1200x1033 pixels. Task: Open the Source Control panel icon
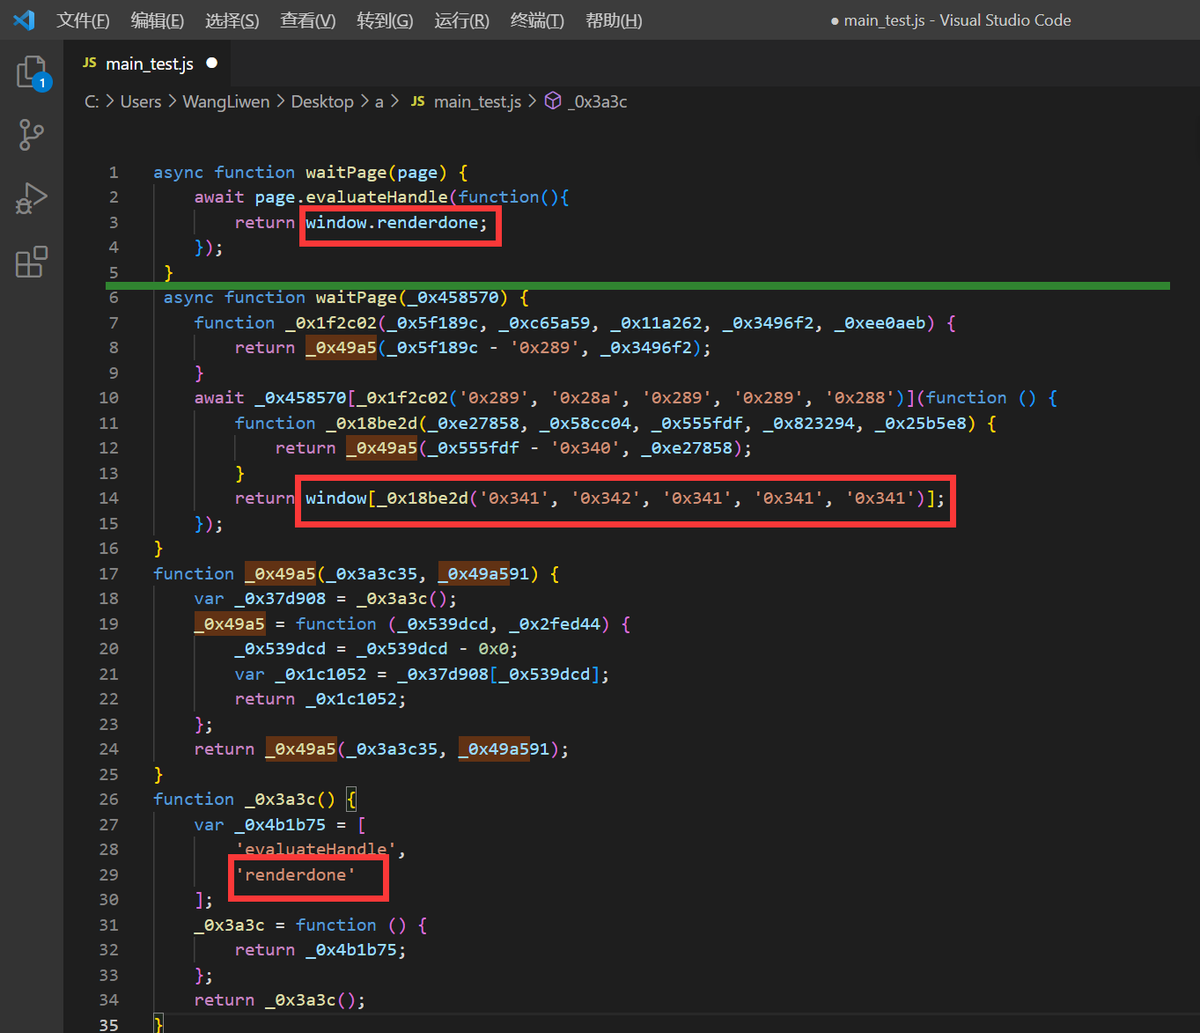(30, 134)
